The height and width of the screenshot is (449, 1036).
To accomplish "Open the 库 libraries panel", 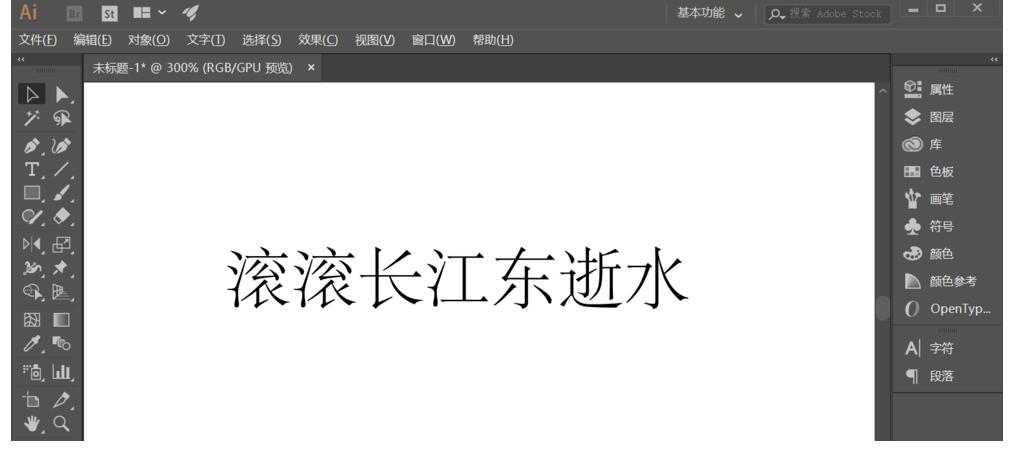I will [924, 145].
